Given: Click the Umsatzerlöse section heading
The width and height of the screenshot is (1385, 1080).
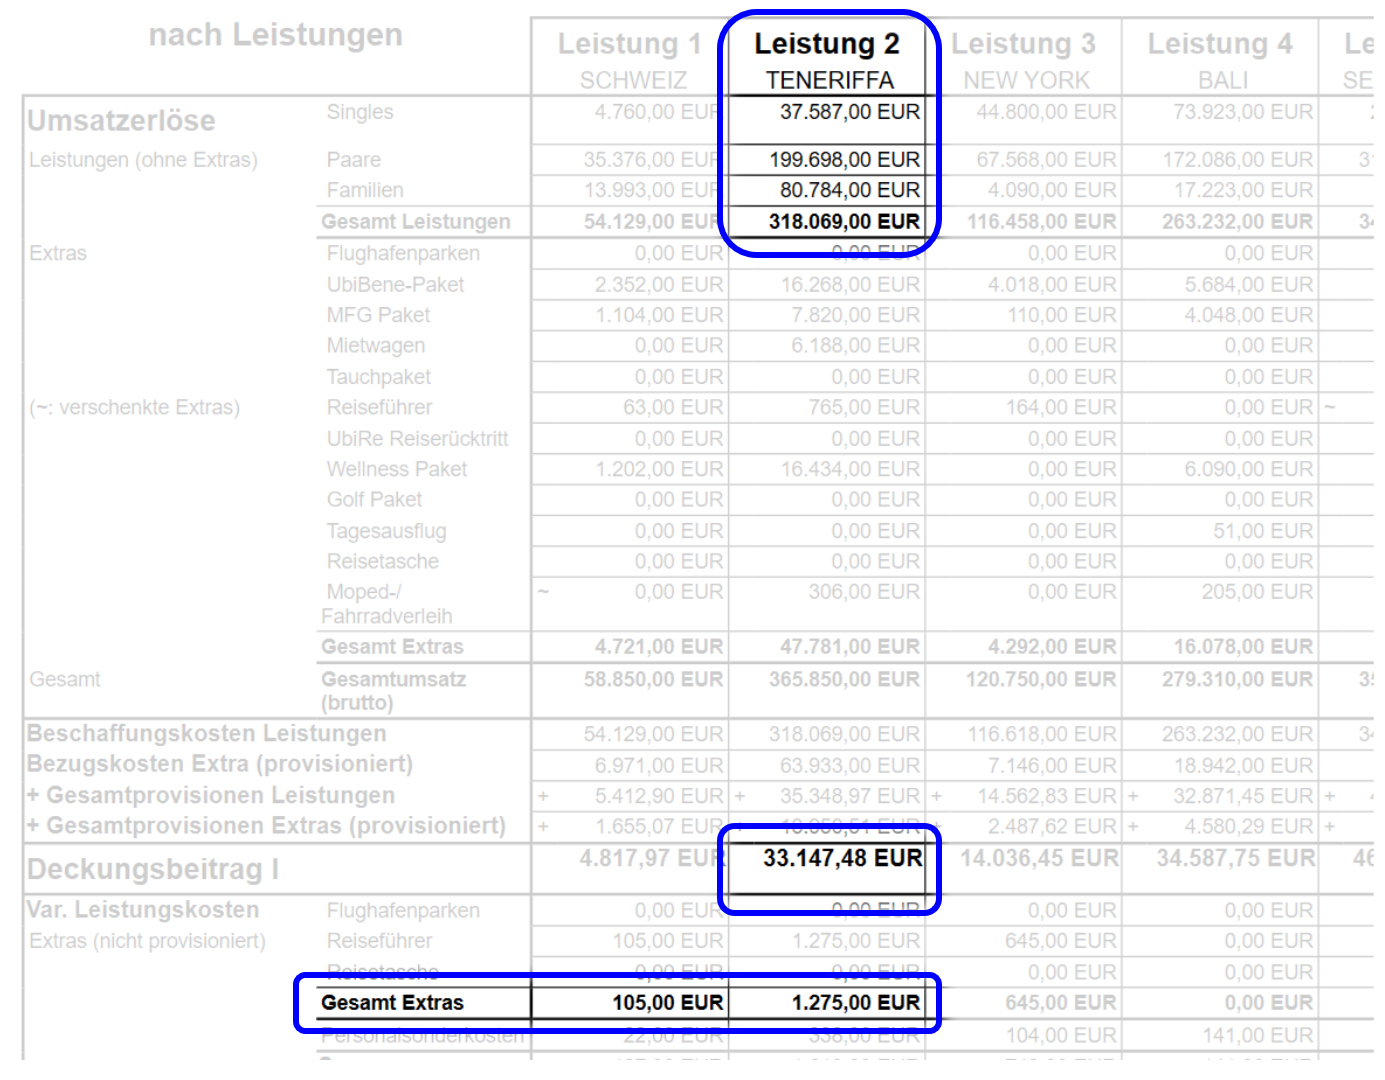Looking at the screenshot, I should coord(121,121).
